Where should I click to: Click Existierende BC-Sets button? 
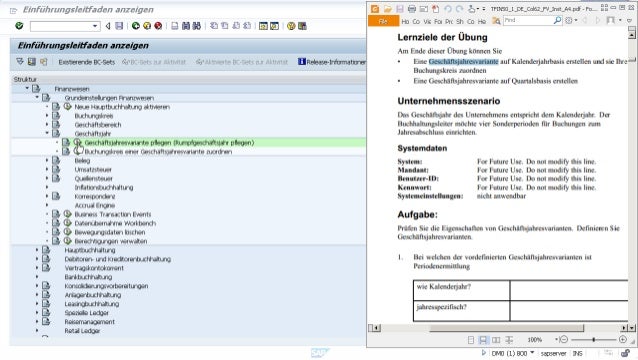tap(87, 62)
